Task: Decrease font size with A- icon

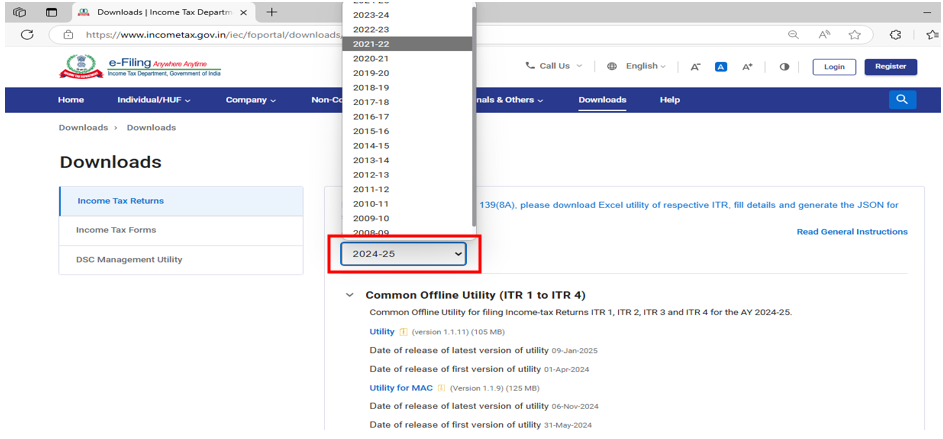Action: click(x=695, y=67)
